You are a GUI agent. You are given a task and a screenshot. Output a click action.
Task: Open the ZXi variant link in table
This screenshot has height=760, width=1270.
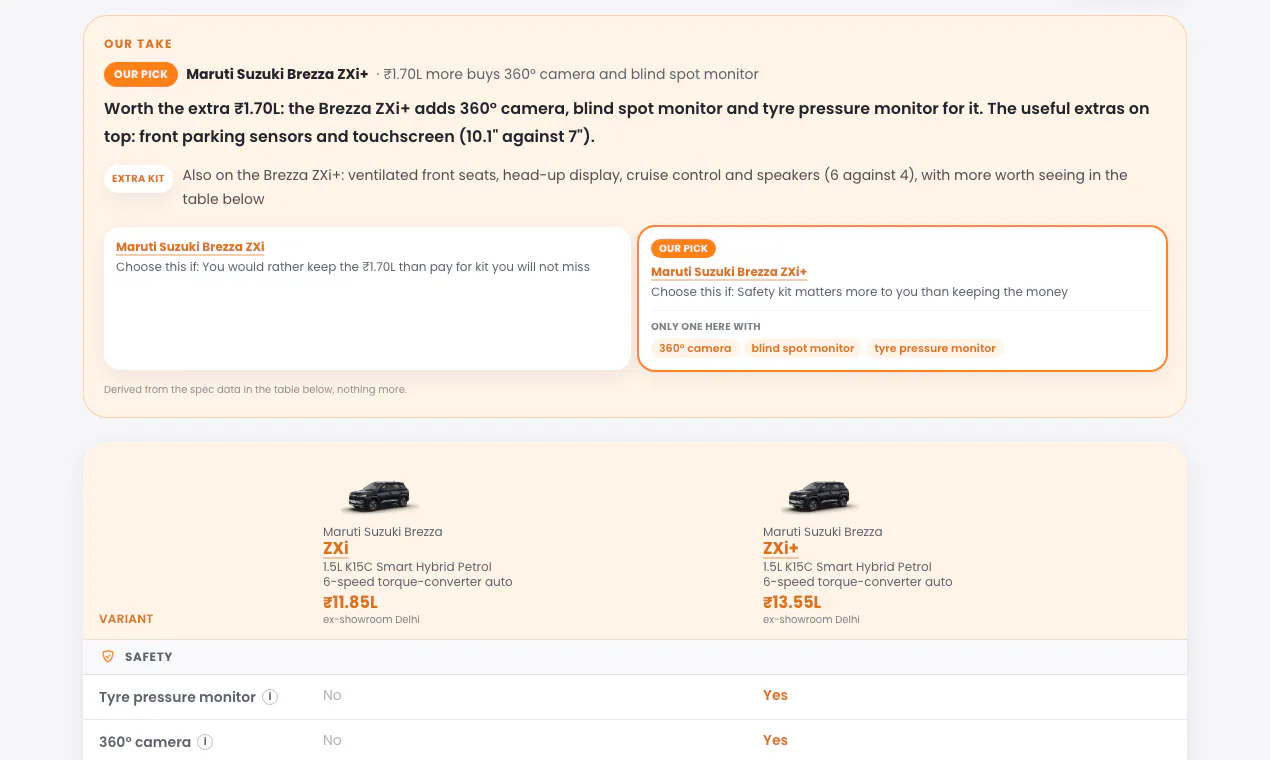(336, 548)
